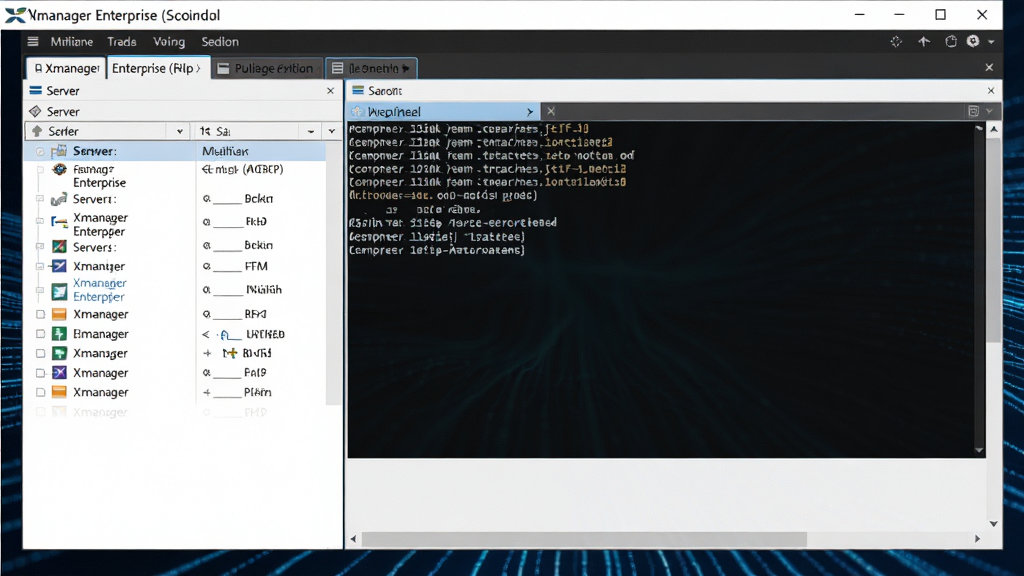Image resolution: width=1024 pixels, height=576 pixels.
Task: Click the crosshair target icon in top toolbar
Action: pos(896,42)
